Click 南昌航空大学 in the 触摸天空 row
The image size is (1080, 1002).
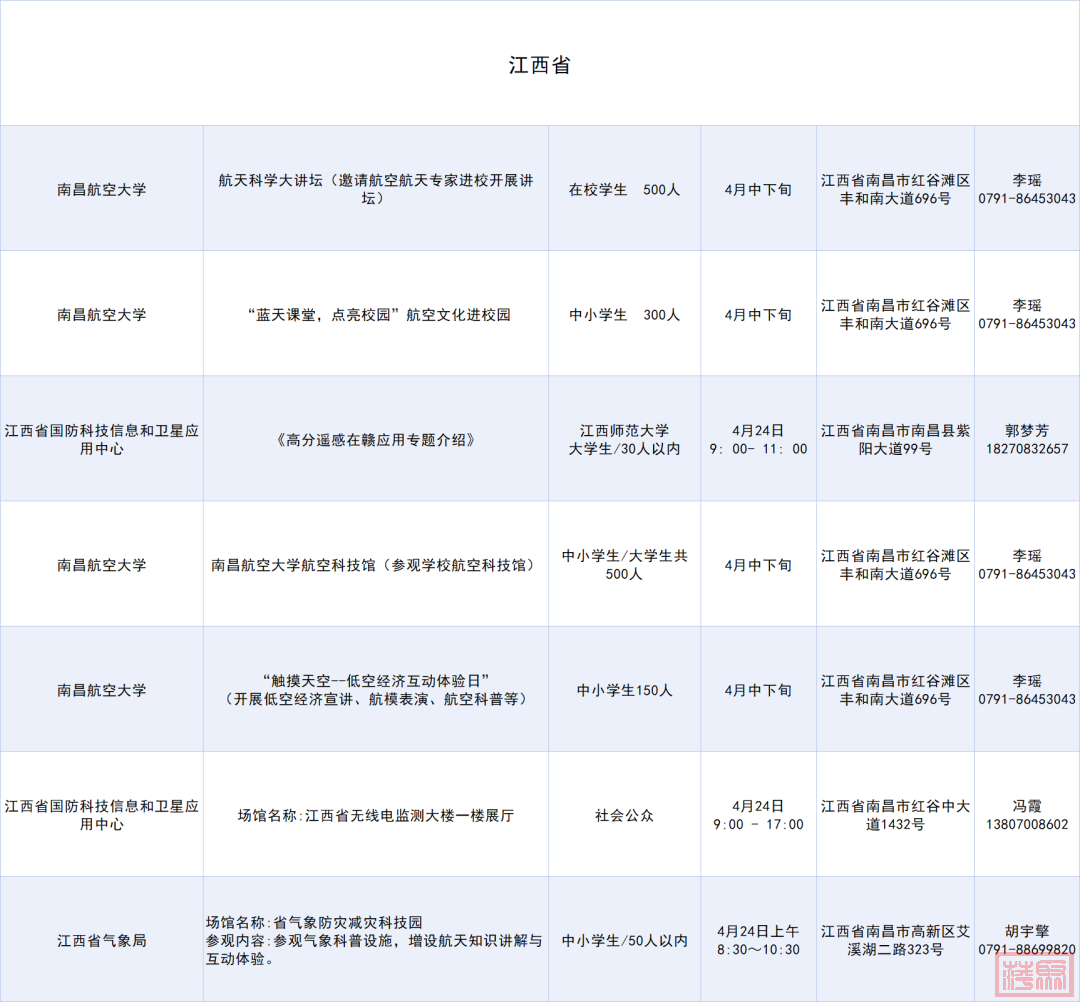102,690
